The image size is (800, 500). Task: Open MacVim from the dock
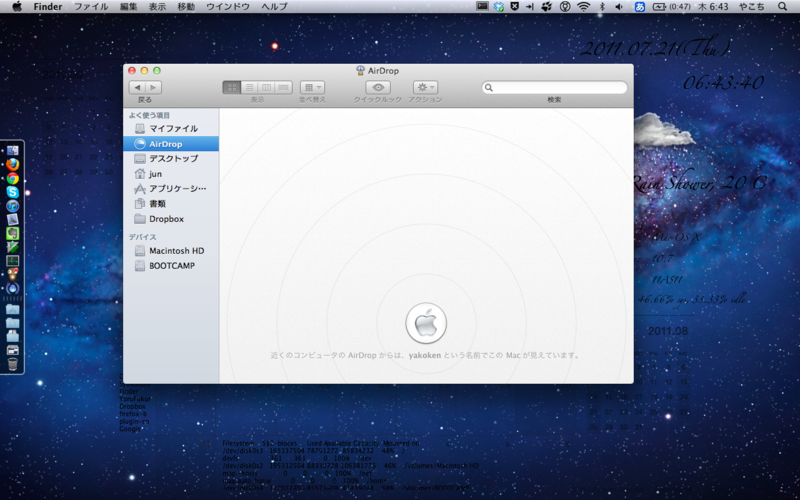pyautogui.click(x=13, y=247)
